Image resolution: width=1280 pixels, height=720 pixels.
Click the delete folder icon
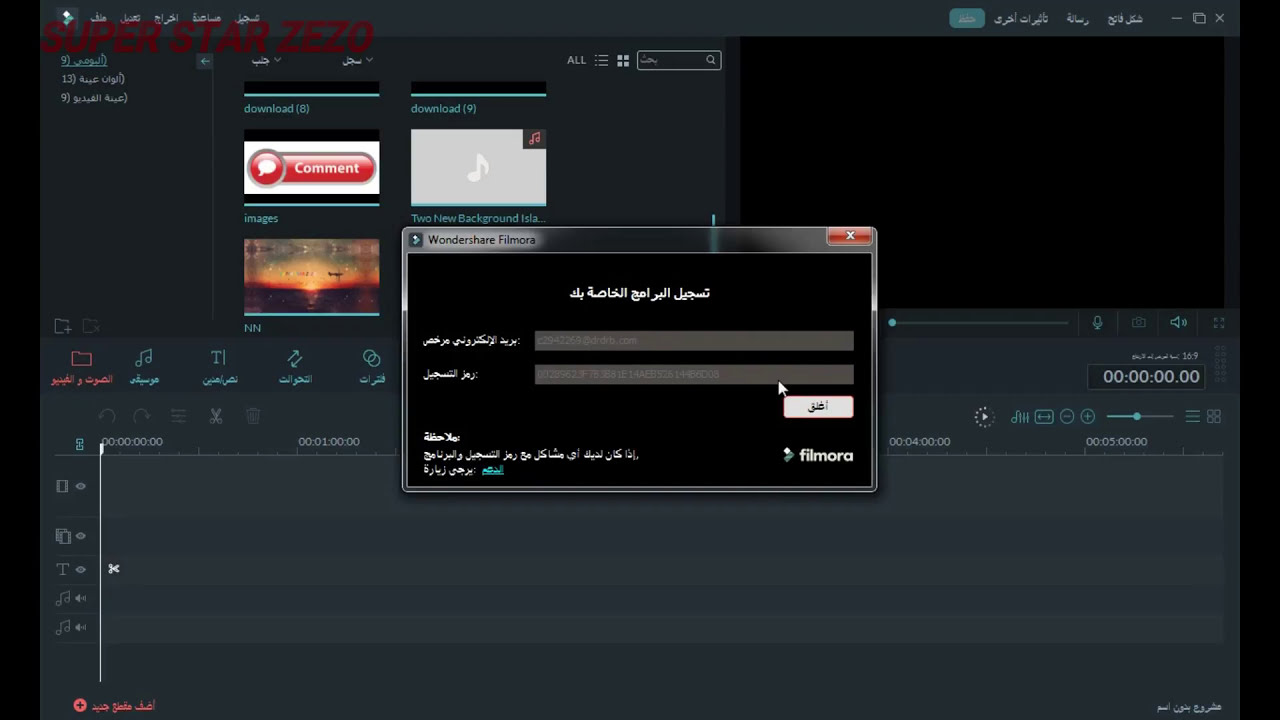click(90, 326)
